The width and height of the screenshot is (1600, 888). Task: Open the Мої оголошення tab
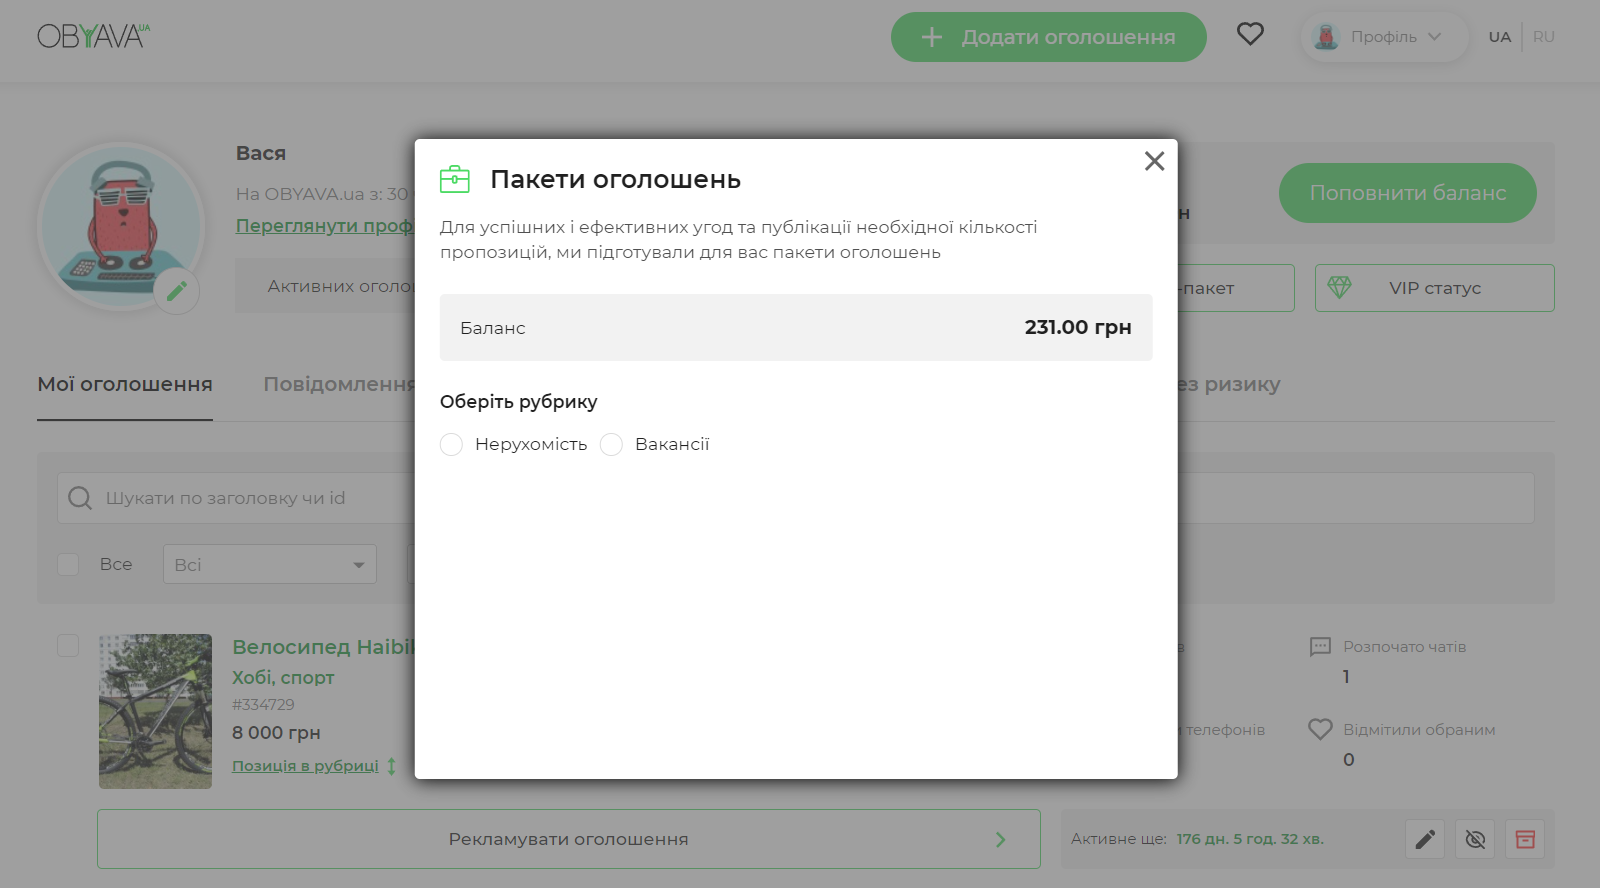[x=125, y=384]
